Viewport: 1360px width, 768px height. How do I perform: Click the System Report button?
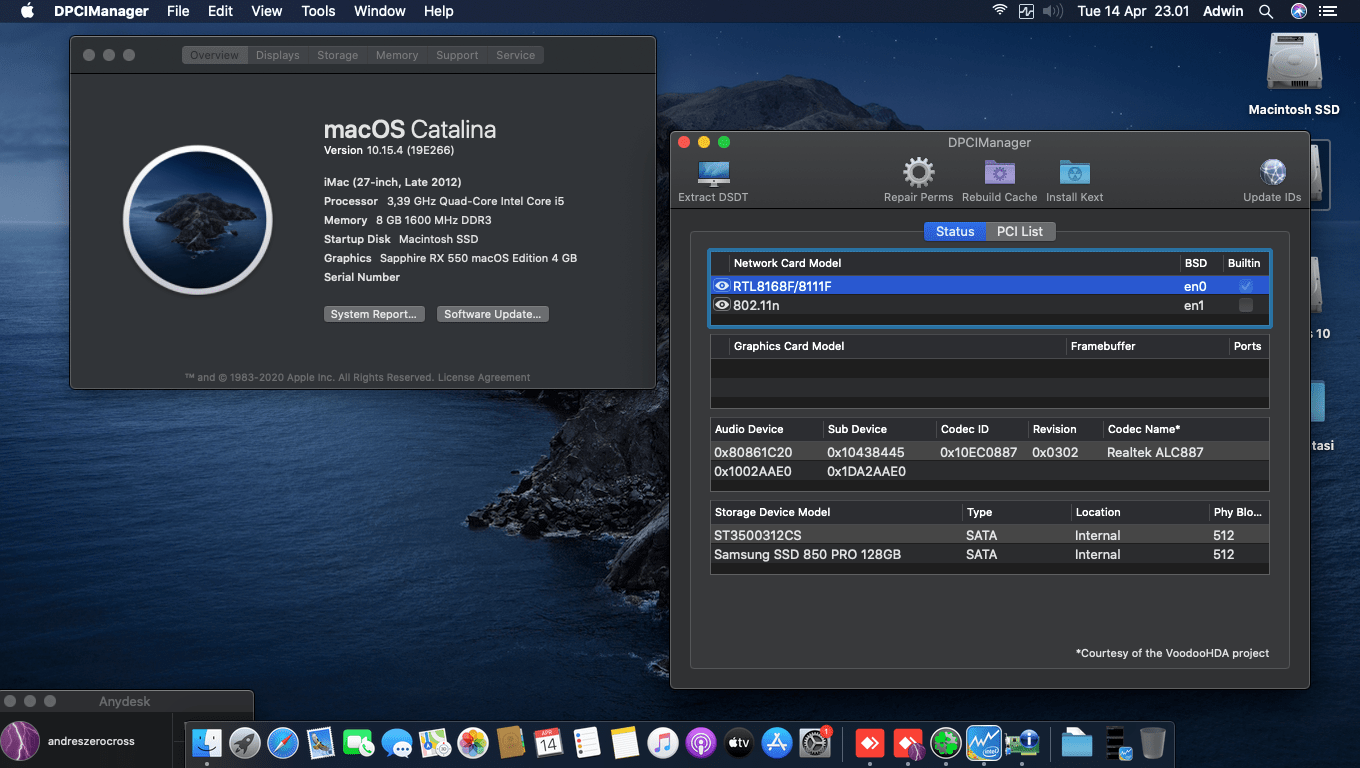click(x=374, y=313)
